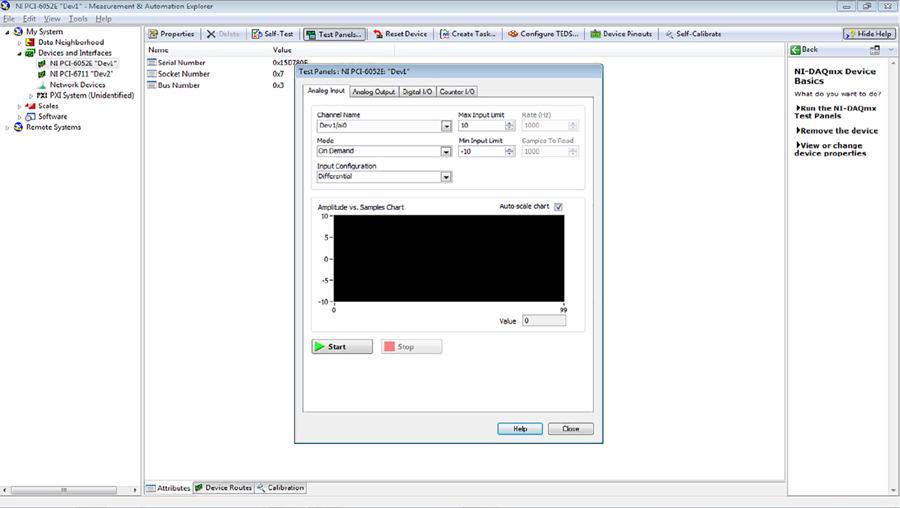Click Reset Device in toolbar
900x508 pixels.
click(x=400, y=34)
